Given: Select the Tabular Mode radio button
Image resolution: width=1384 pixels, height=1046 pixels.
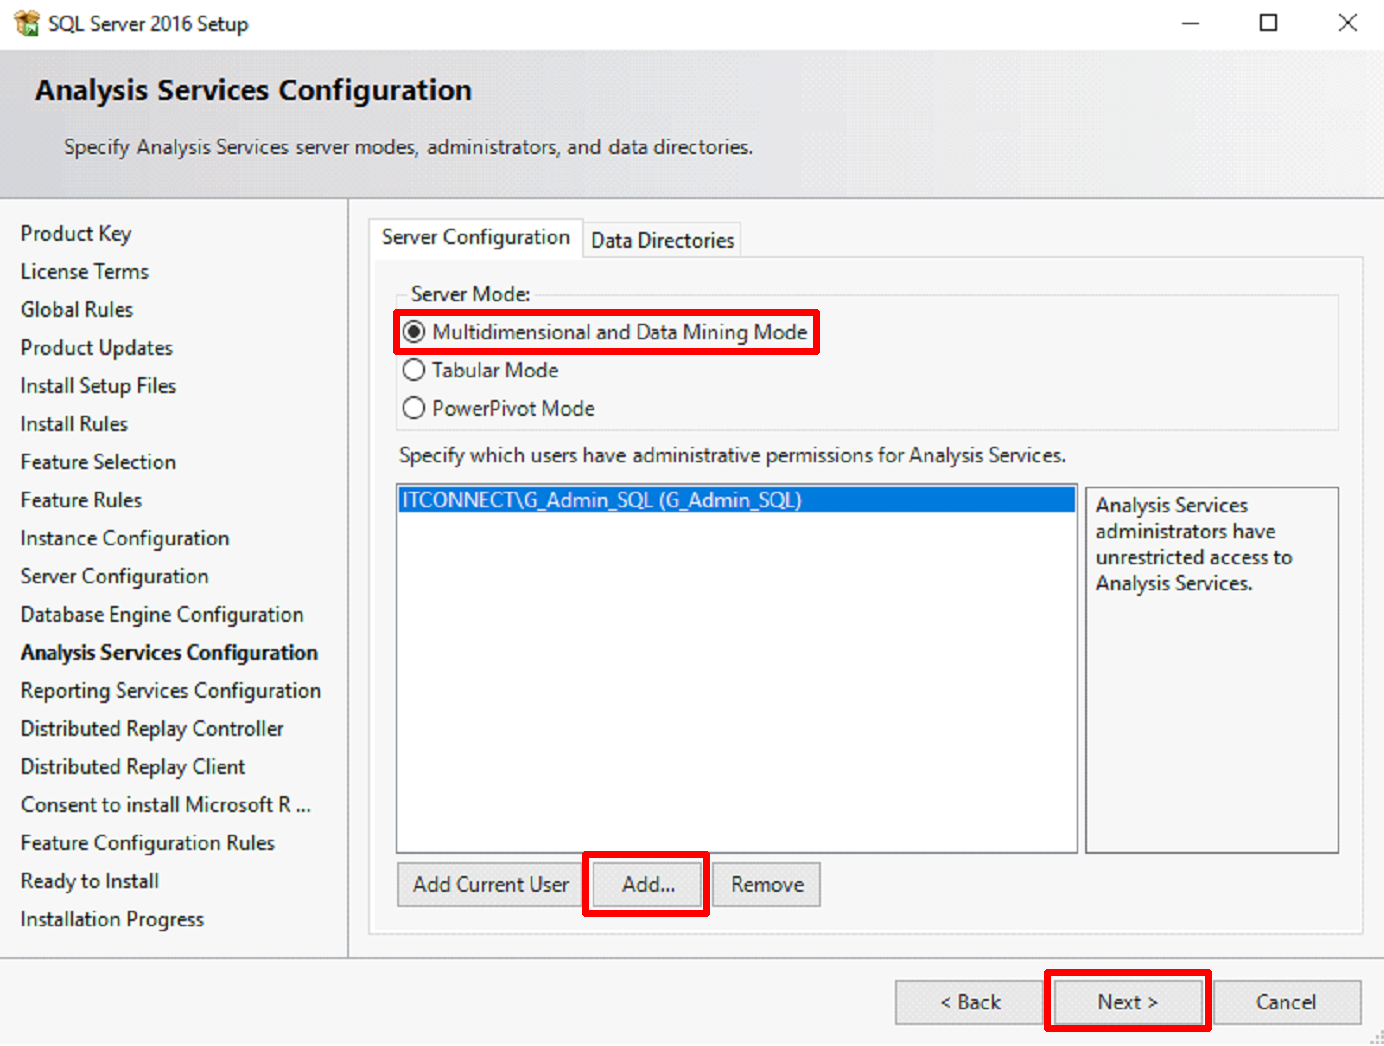Looking at the screenshot, I should pyautogui.click(x=414, y=370).
